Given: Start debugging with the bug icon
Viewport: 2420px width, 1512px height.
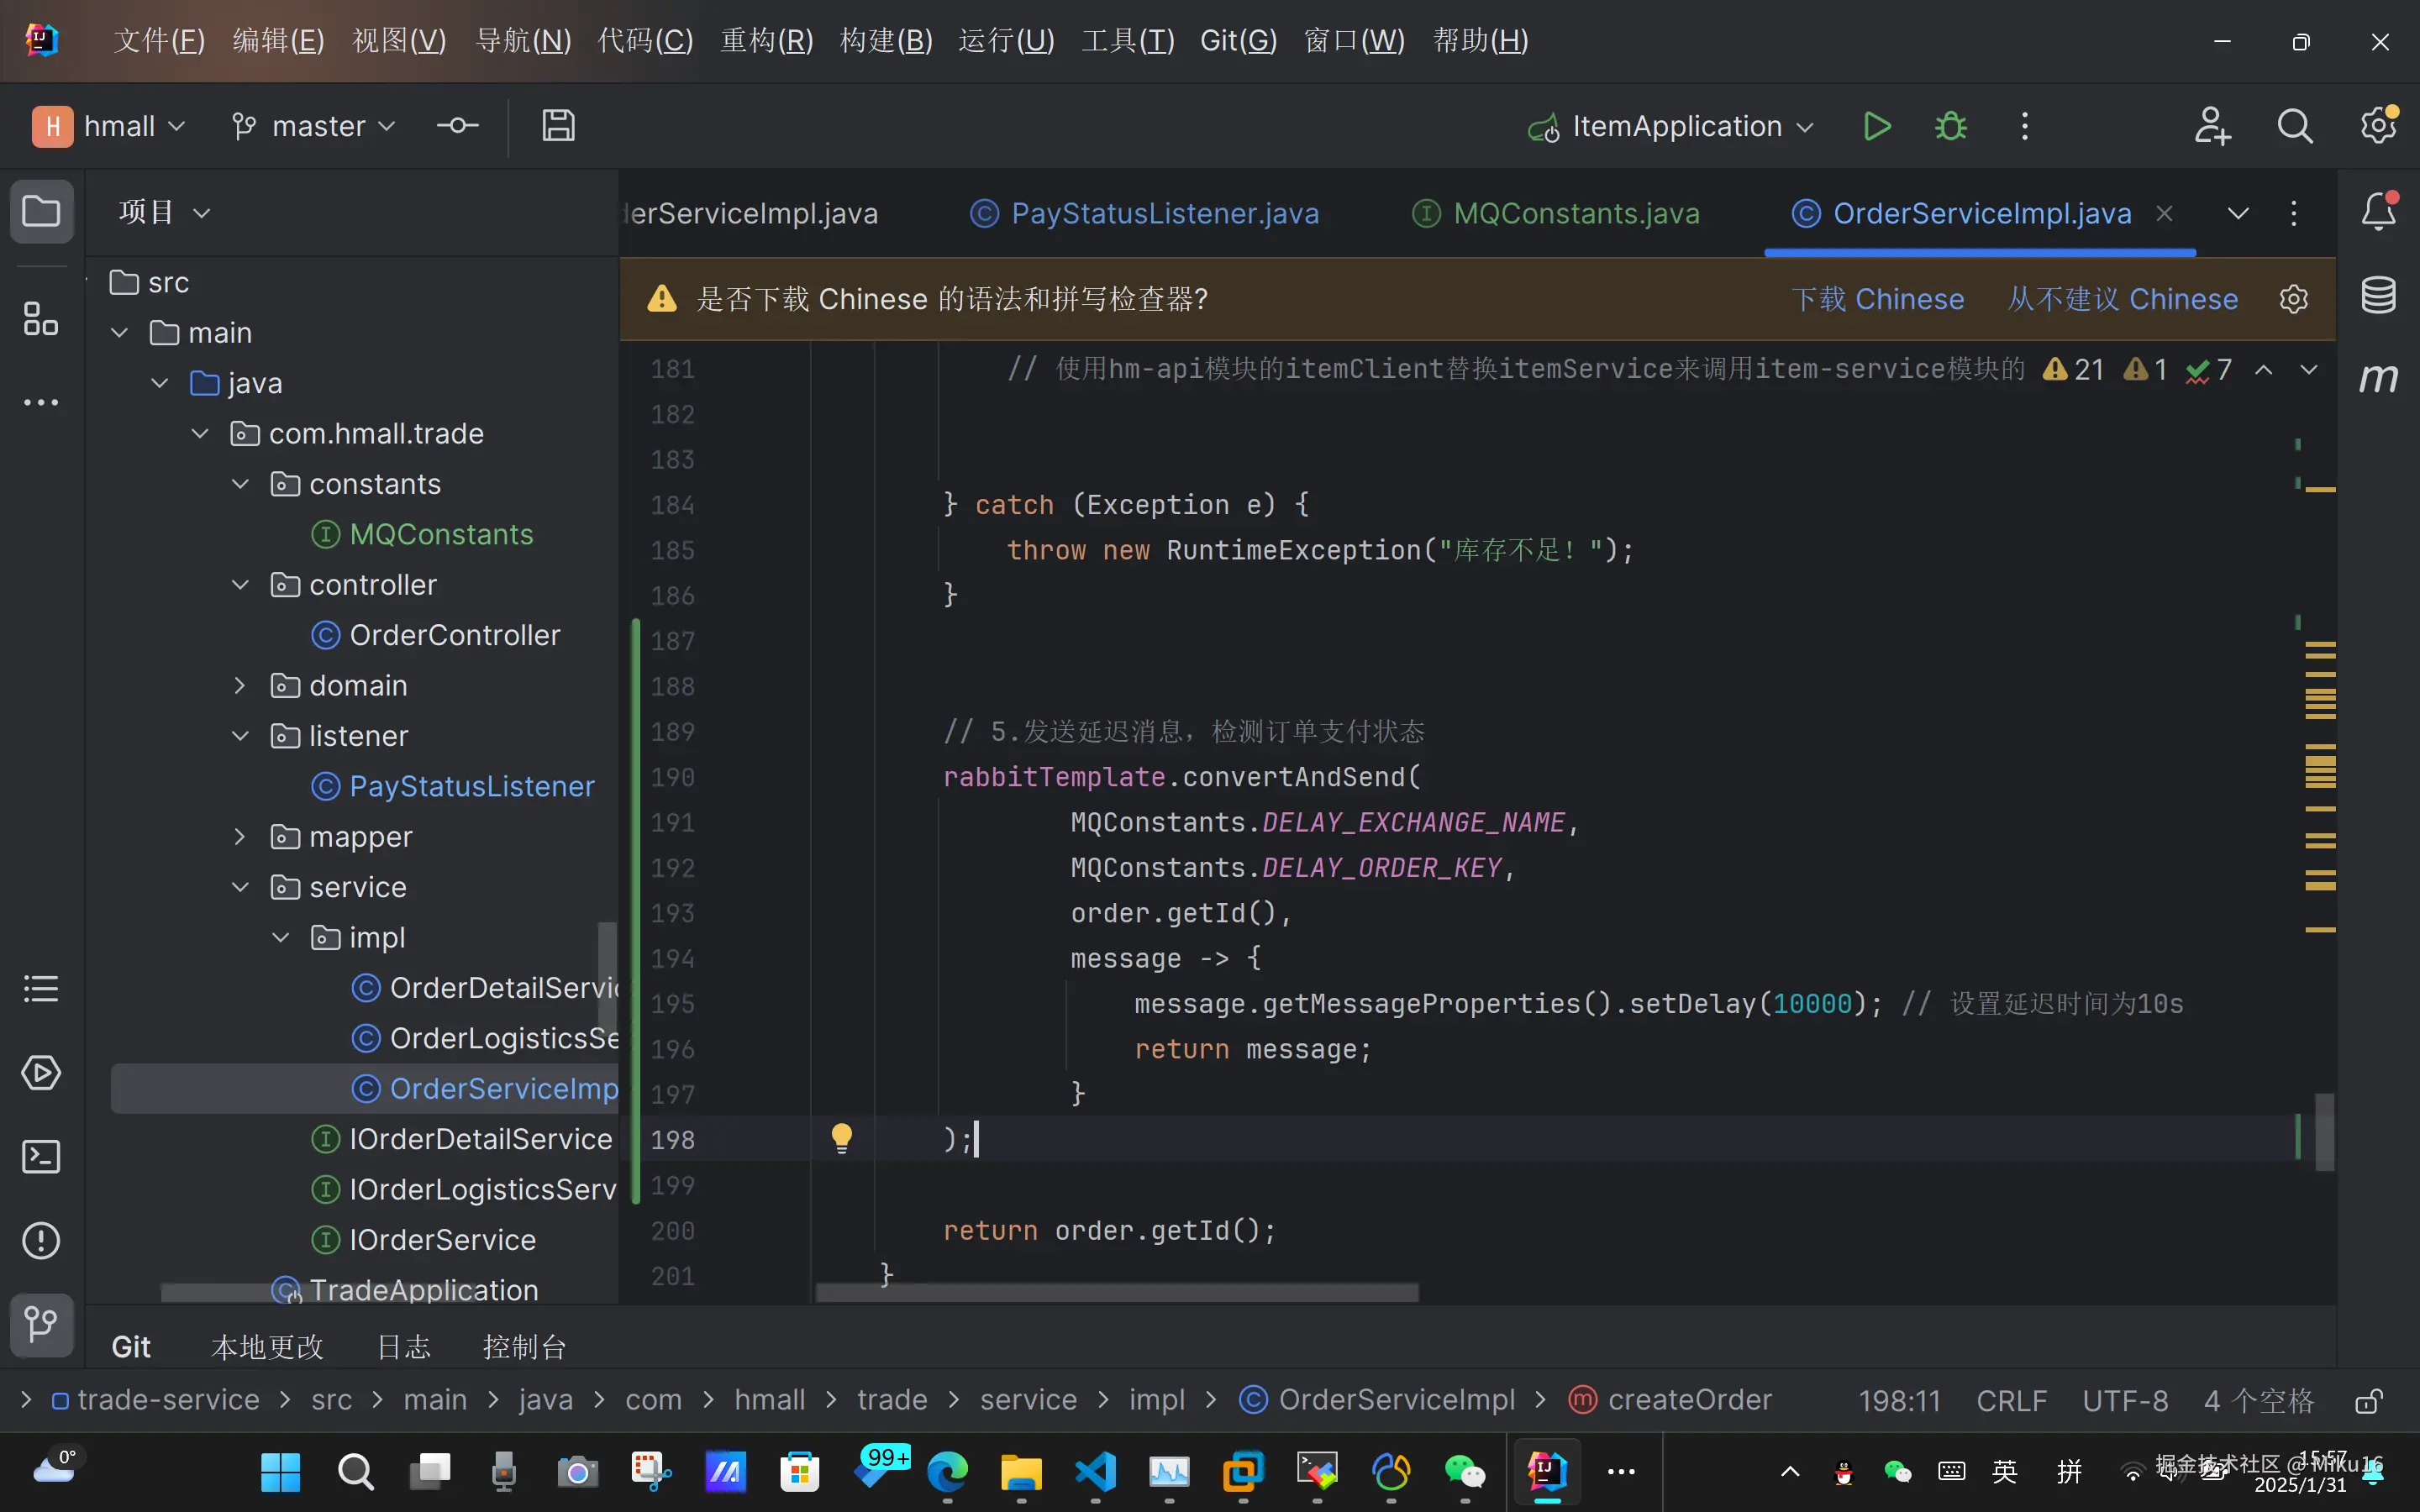Looking at the screenshot, I should click(1950, 127).
